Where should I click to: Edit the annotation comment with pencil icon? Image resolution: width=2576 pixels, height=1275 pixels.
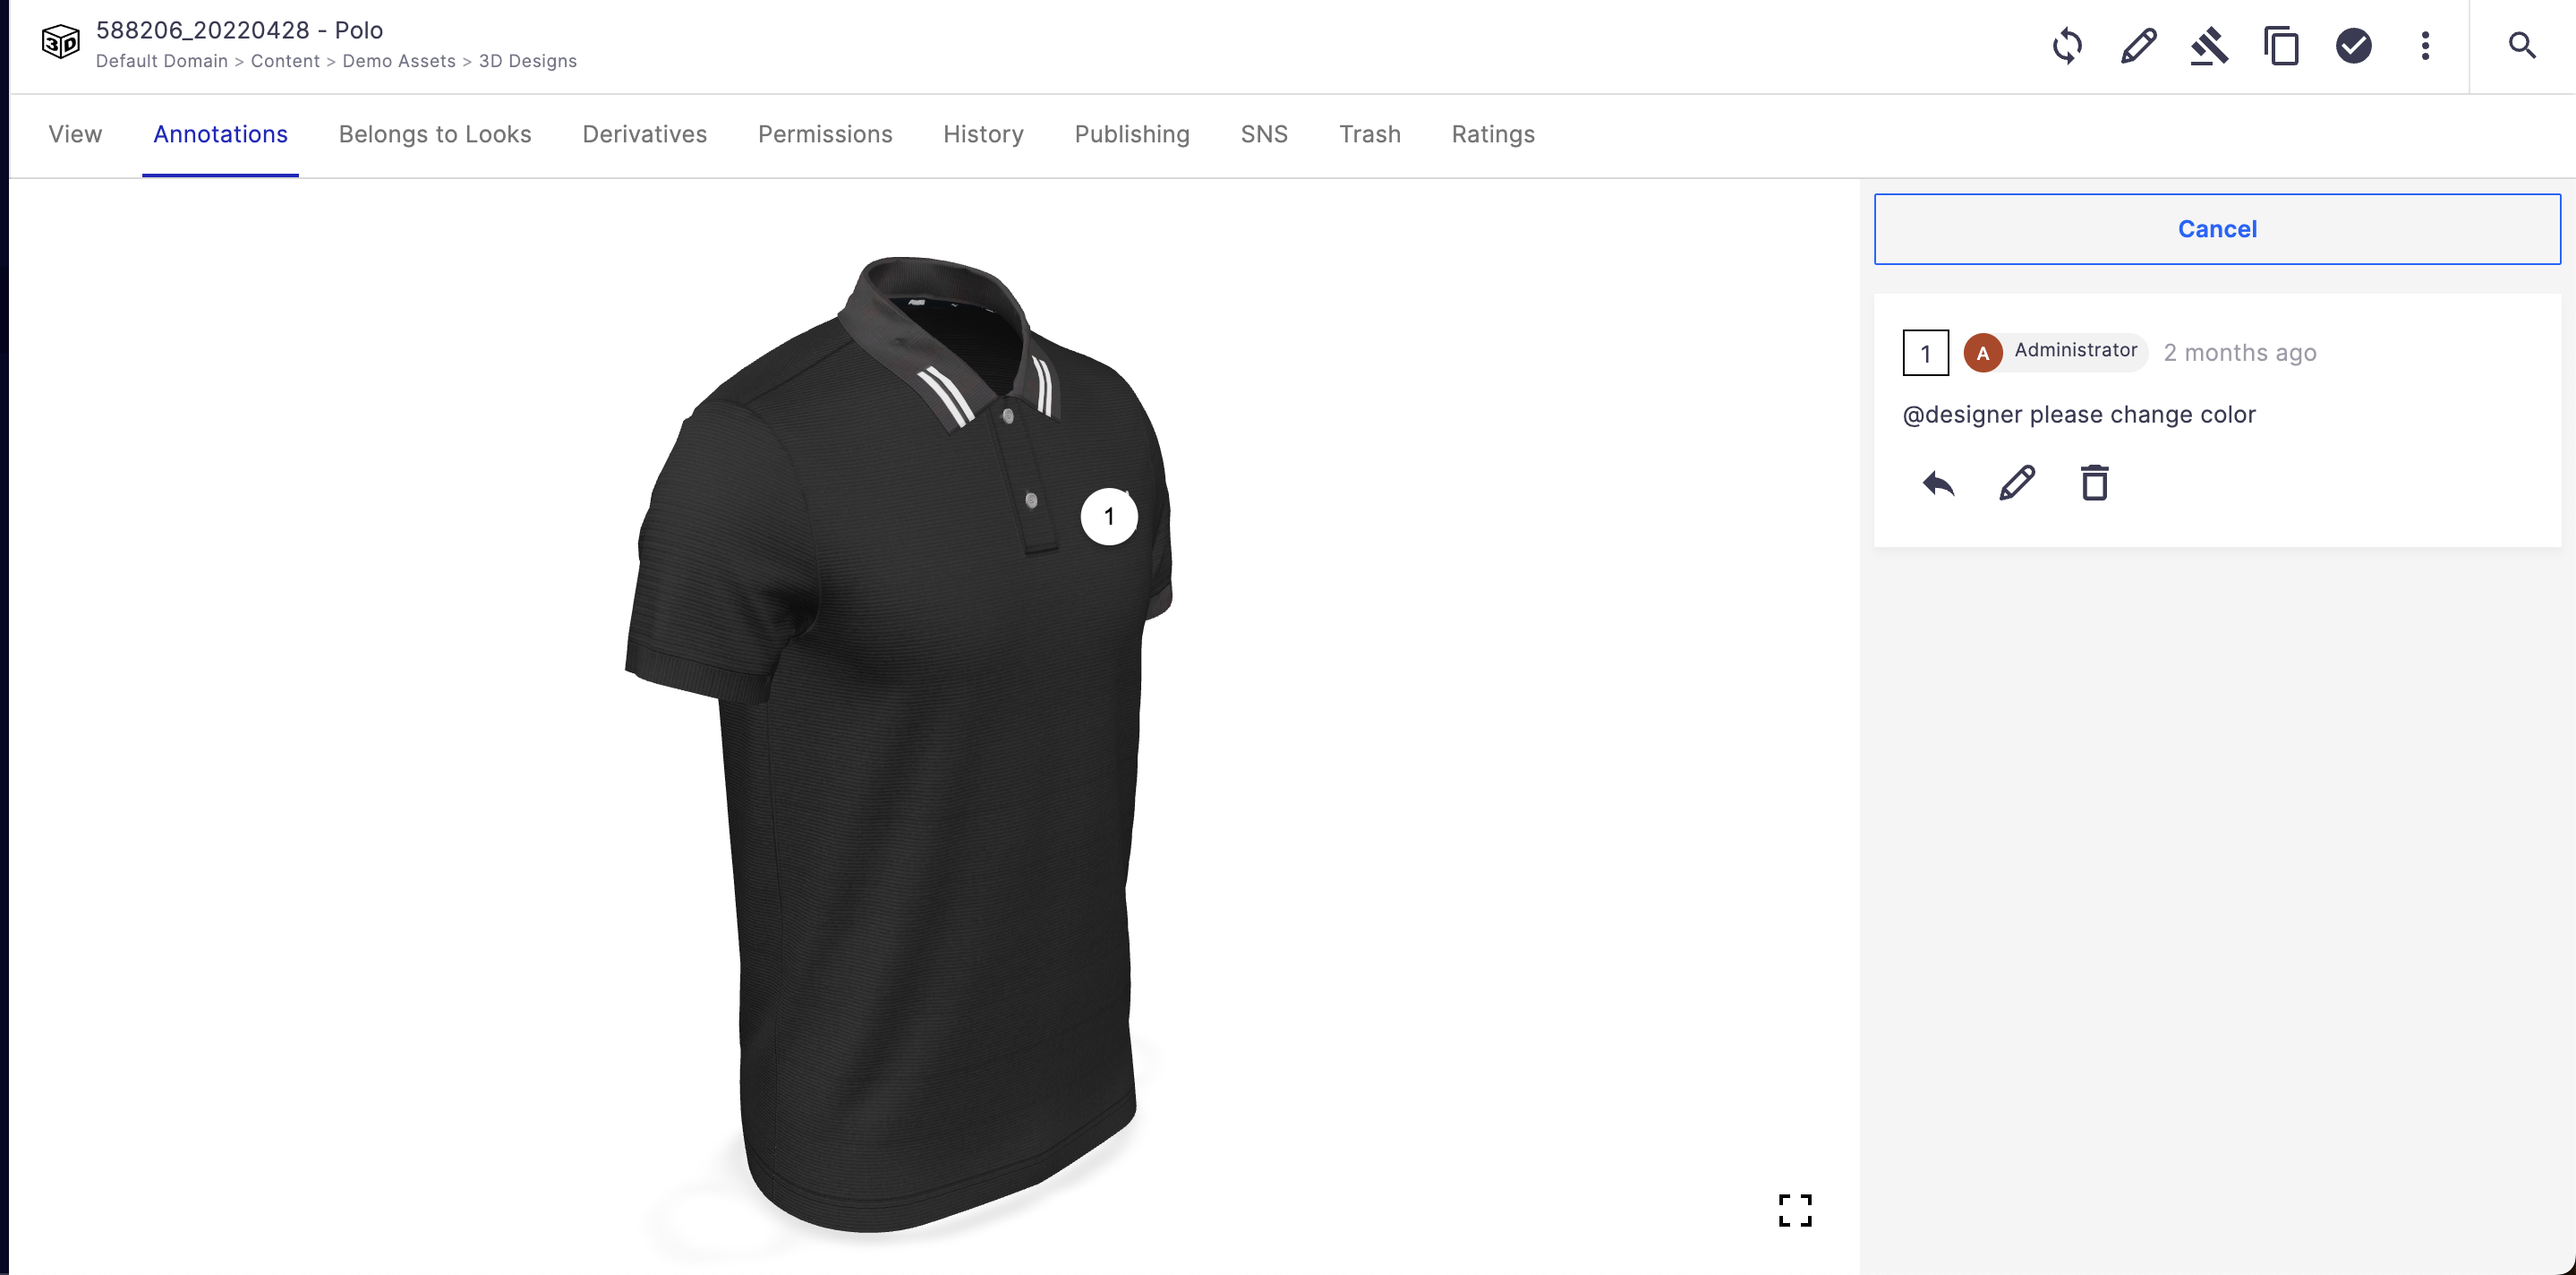2017,483
